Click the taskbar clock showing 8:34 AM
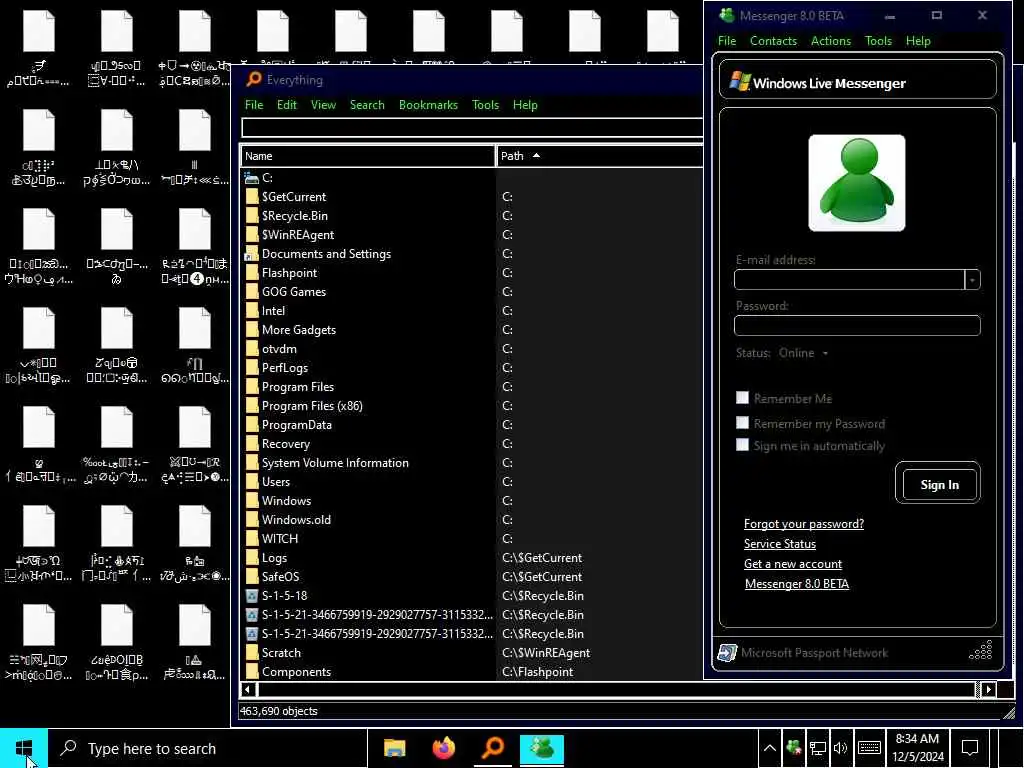Viewport: 1024px width, 768px height. pyautogui.click(x=918, y=748)
